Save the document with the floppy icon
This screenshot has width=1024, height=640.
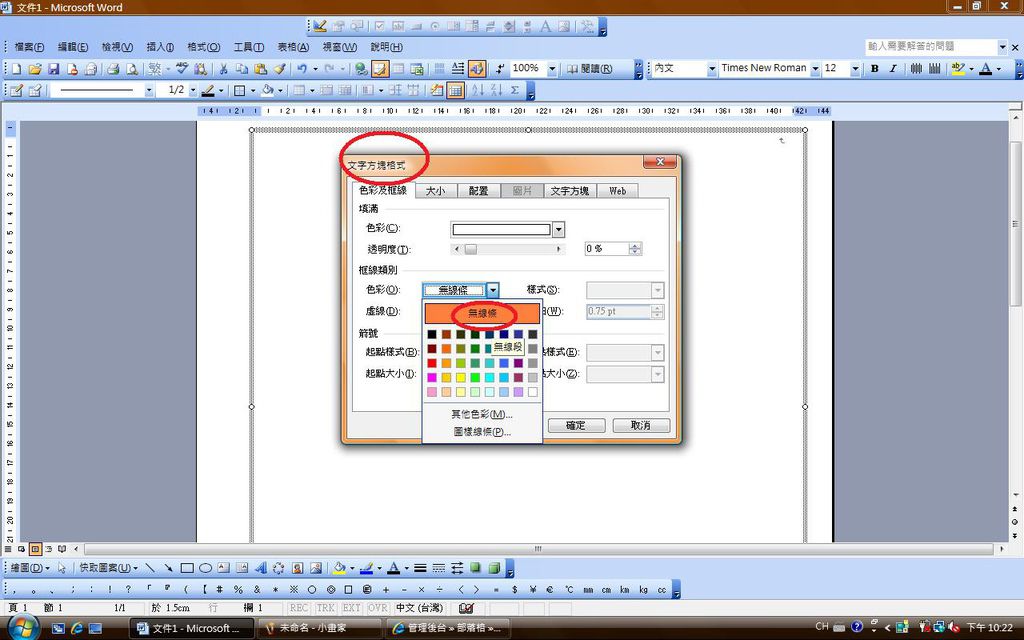coord(54,69)
